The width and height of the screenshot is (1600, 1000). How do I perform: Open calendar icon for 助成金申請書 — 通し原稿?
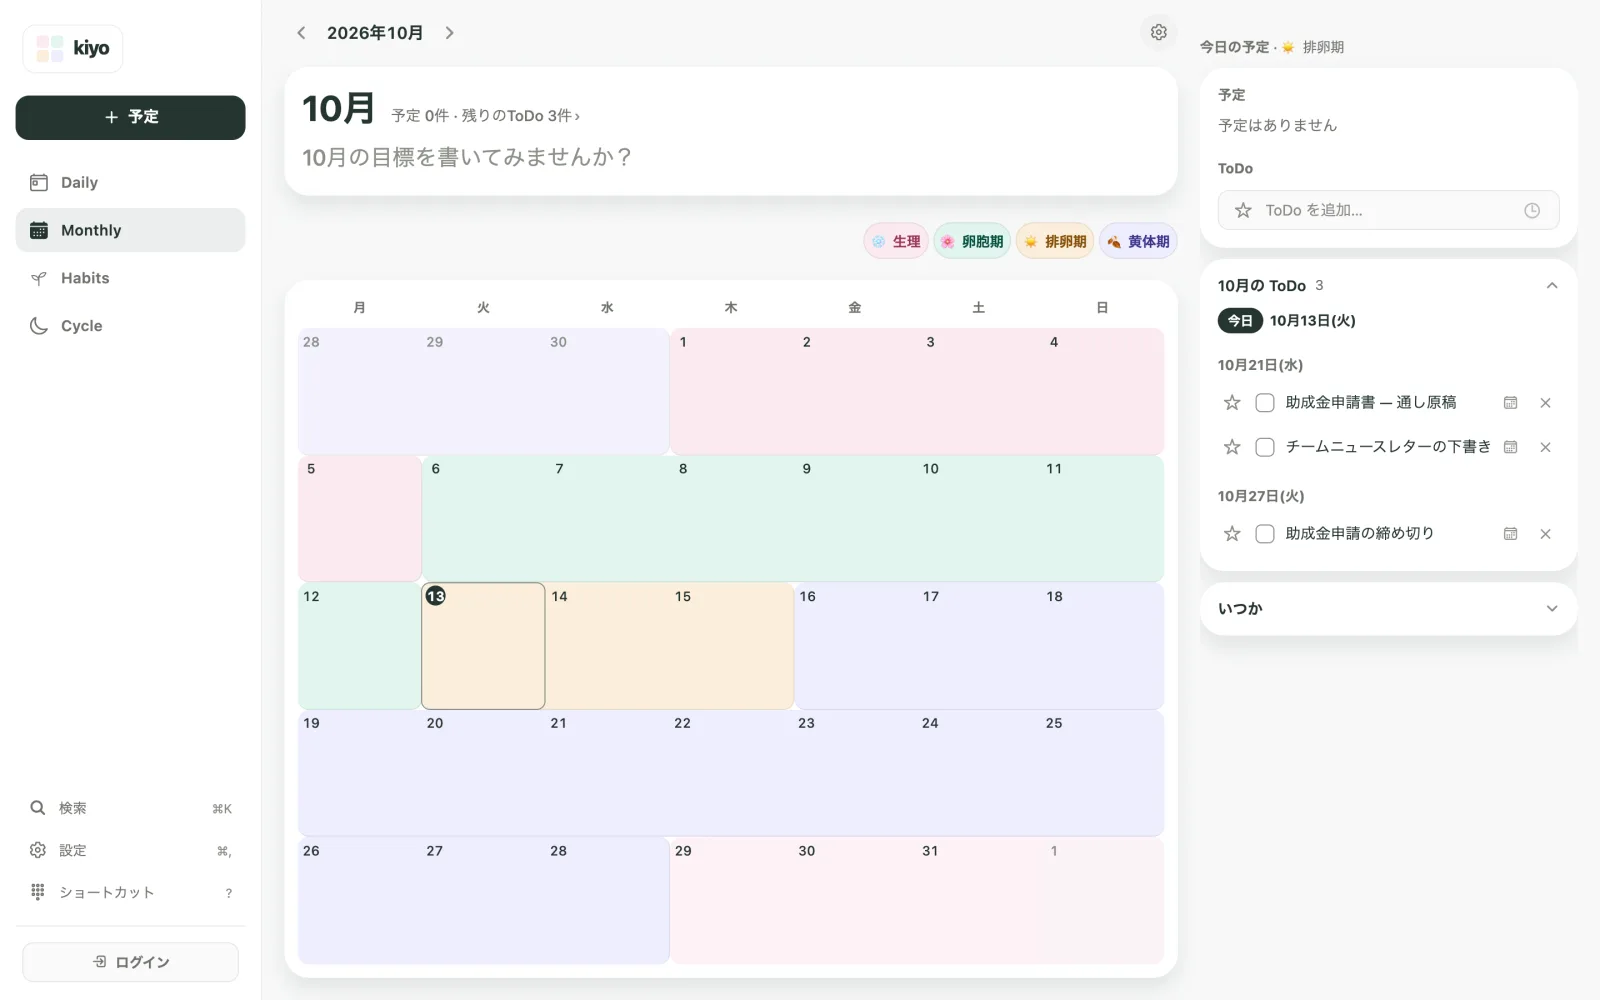pyautogui.click(x=1510, y=403)
